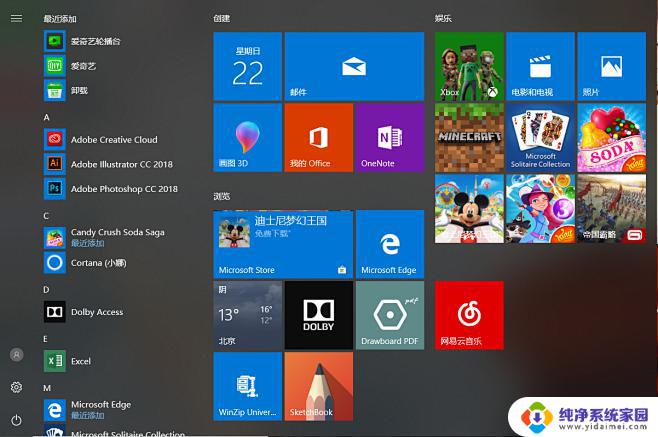The height and width of the screenshot is (437, 658).
Task: Open 我的 Office tile
Action: (319, 138)
